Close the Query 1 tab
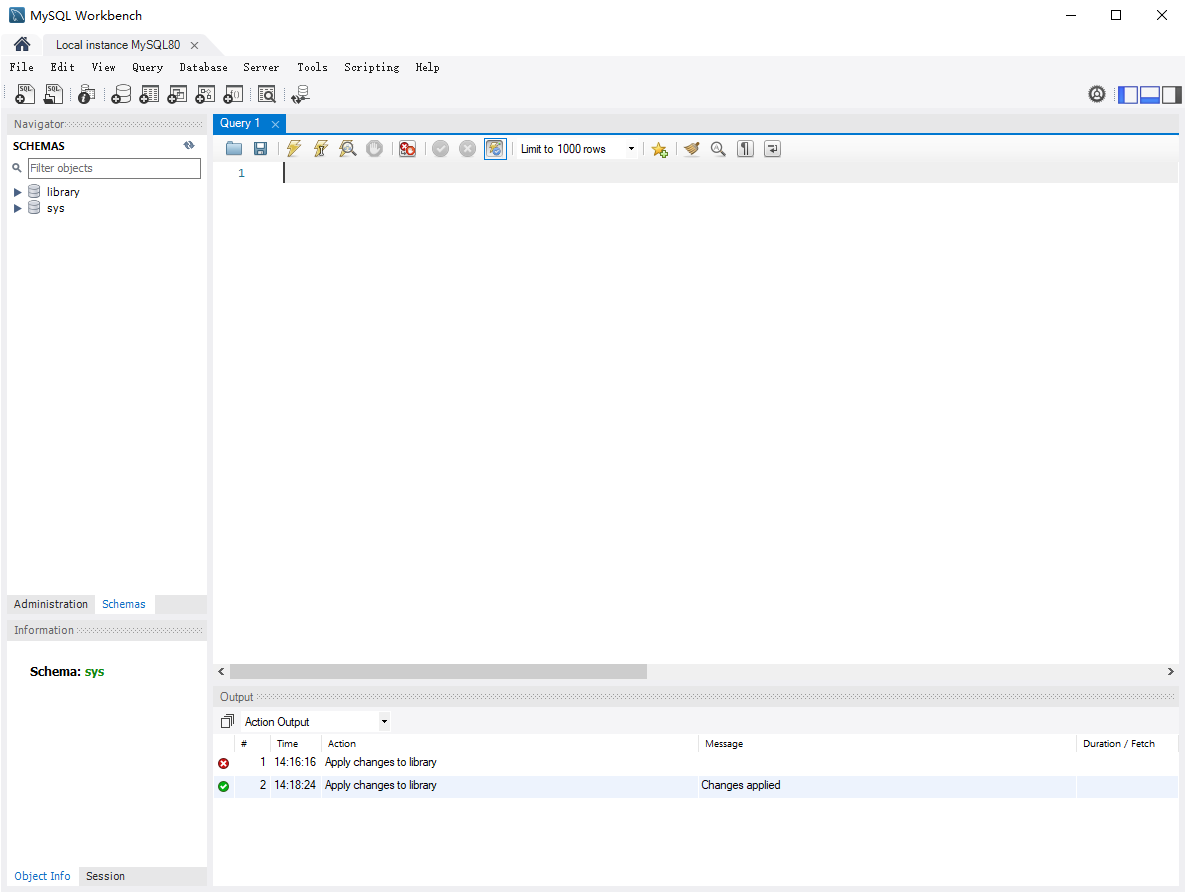The height and width of the screenshot is (893, 1186). pos(275,124)
